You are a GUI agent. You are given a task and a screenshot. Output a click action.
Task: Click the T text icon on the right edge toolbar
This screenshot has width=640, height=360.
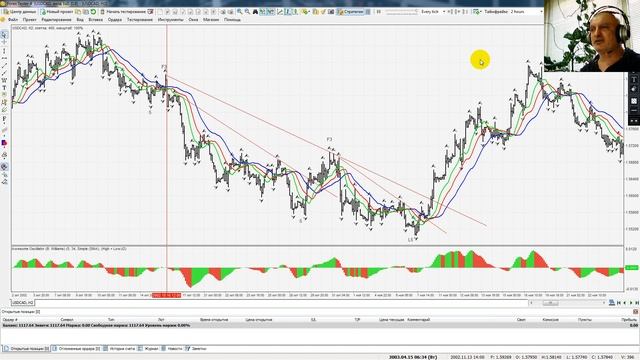coord(633,80)
